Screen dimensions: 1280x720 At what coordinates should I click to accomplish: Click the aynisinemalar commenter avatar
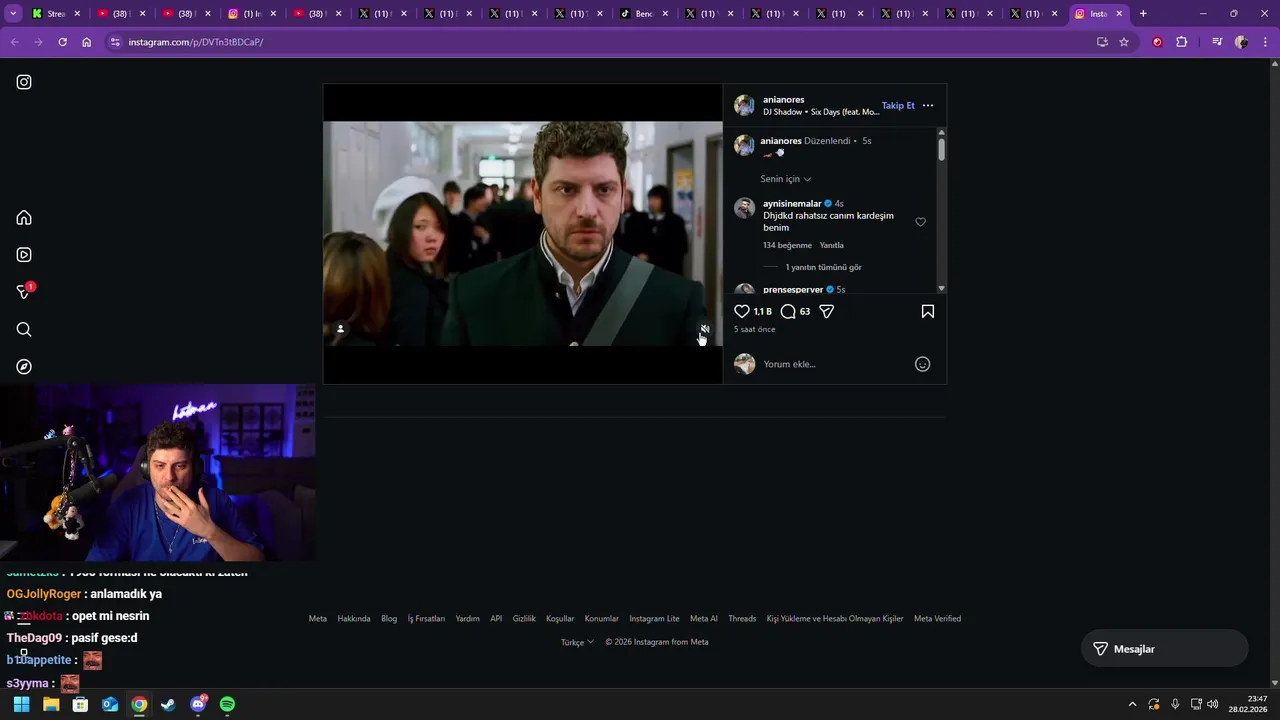click(x=744, y=208)
